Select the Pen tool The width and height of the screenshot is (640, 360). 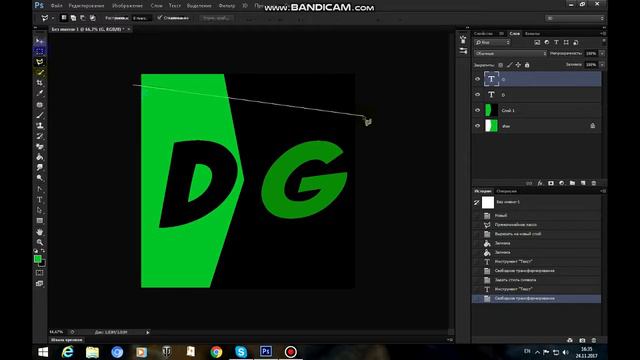(x=40, y=189)
